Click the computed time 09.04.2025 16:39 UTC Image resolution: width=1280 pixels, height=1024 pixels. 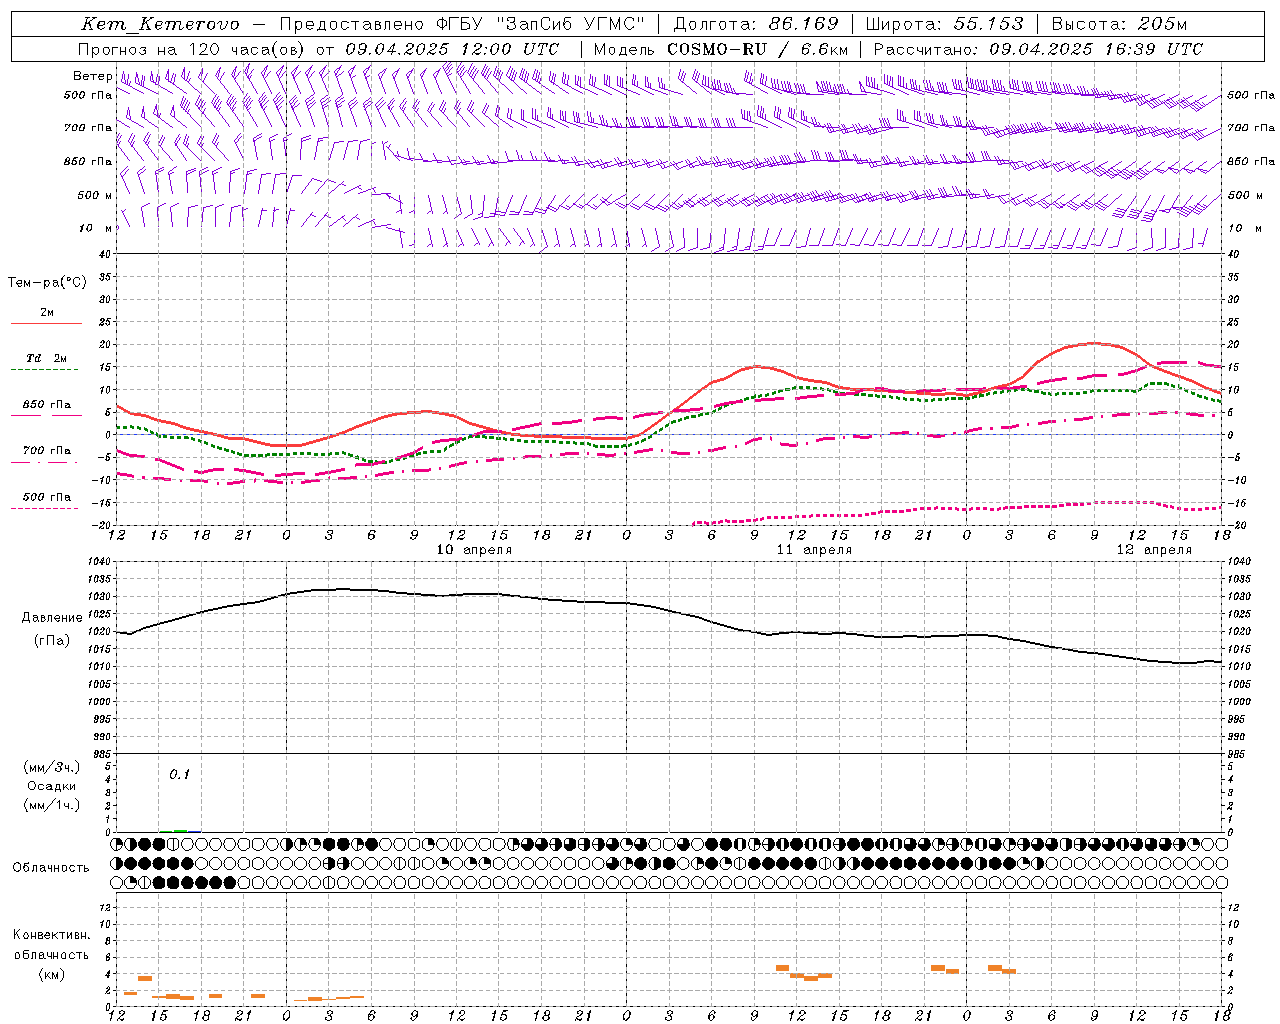1096,49
